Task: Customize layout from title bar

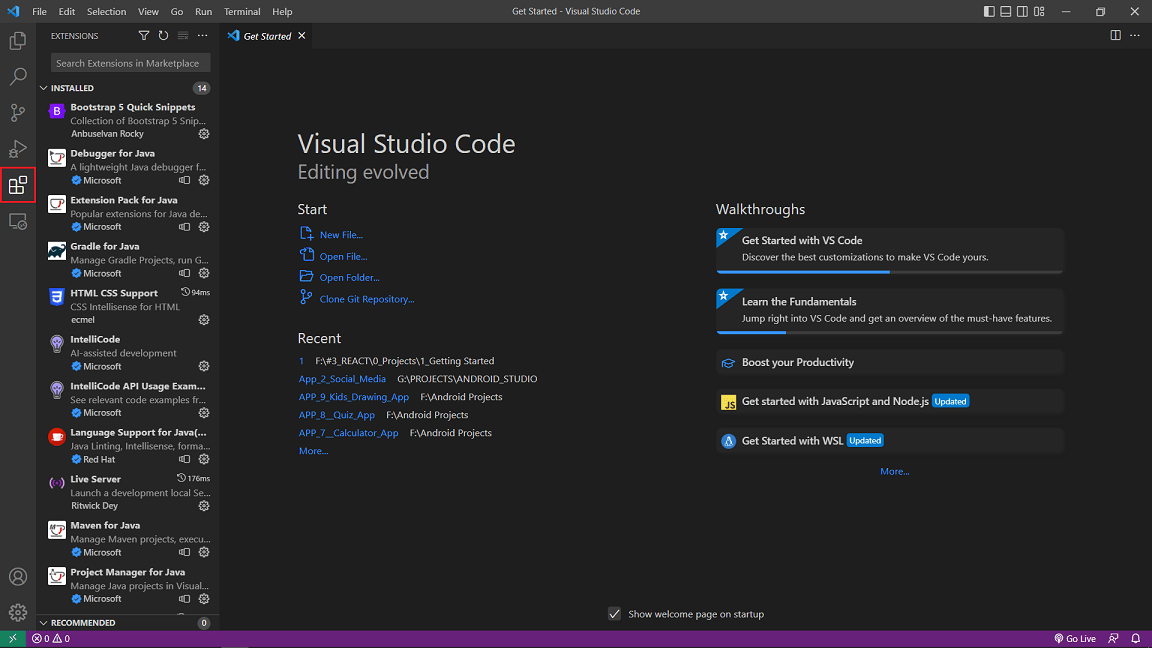Action: click(1039, 11)
